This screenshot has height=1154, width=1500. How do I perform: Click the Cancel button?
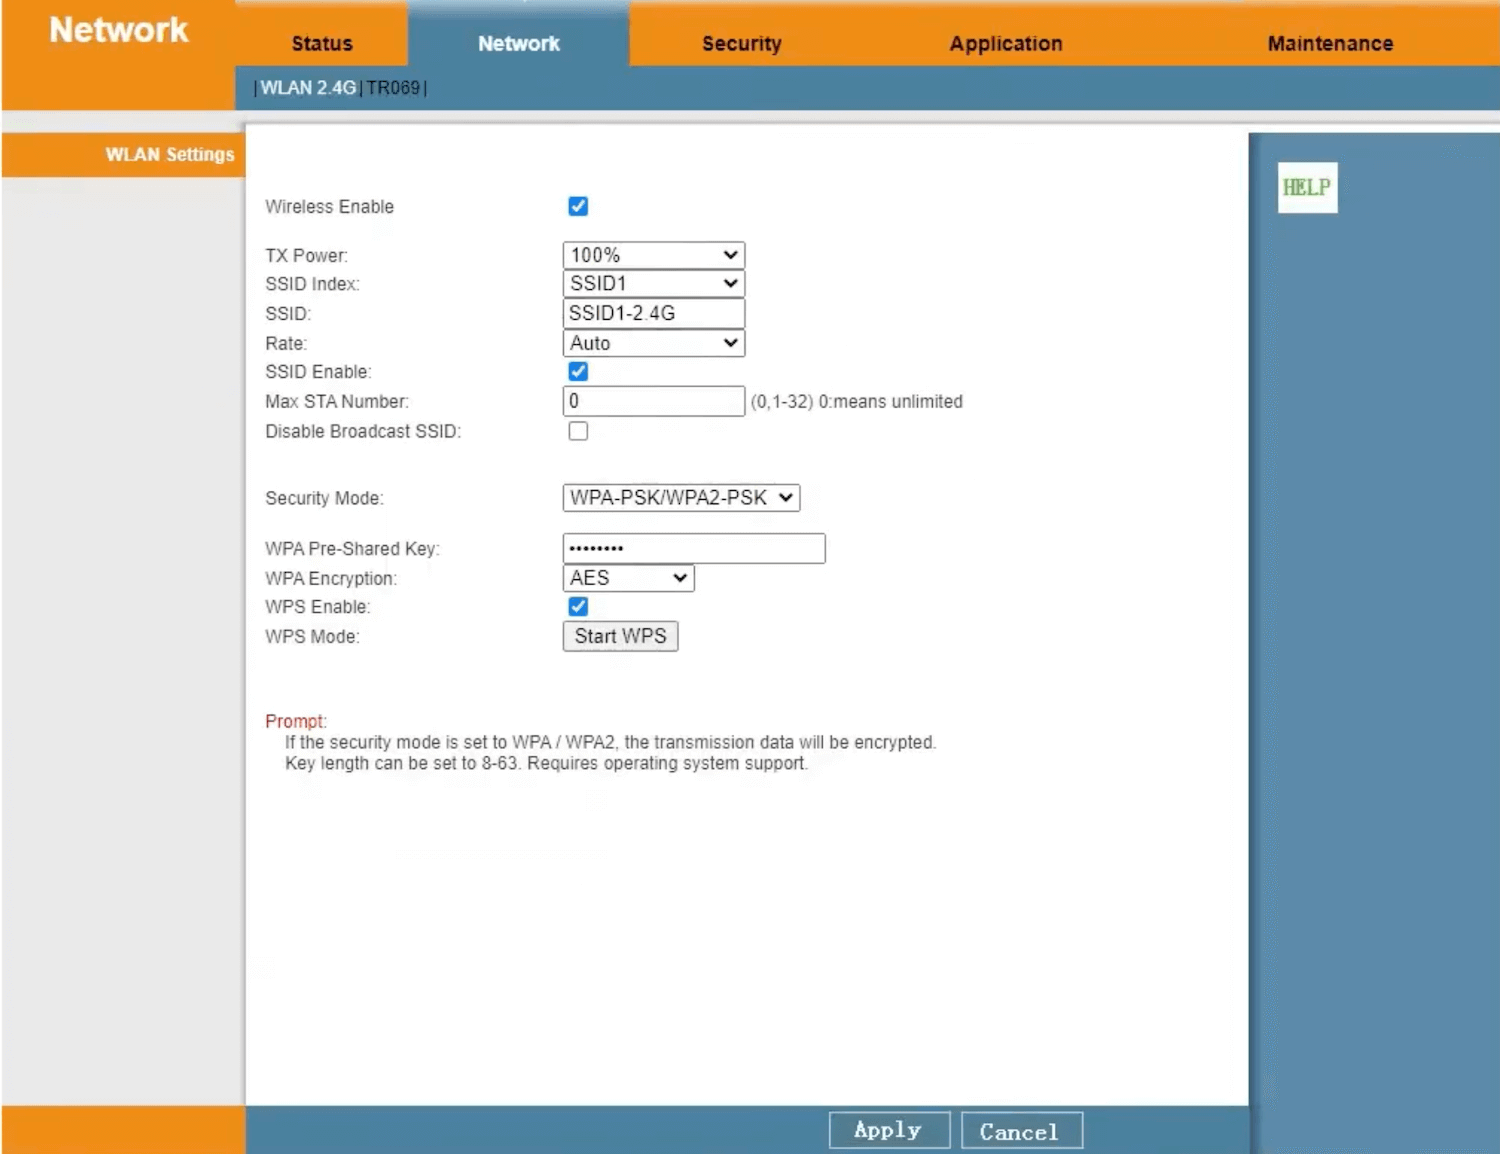[1020, 1131]
